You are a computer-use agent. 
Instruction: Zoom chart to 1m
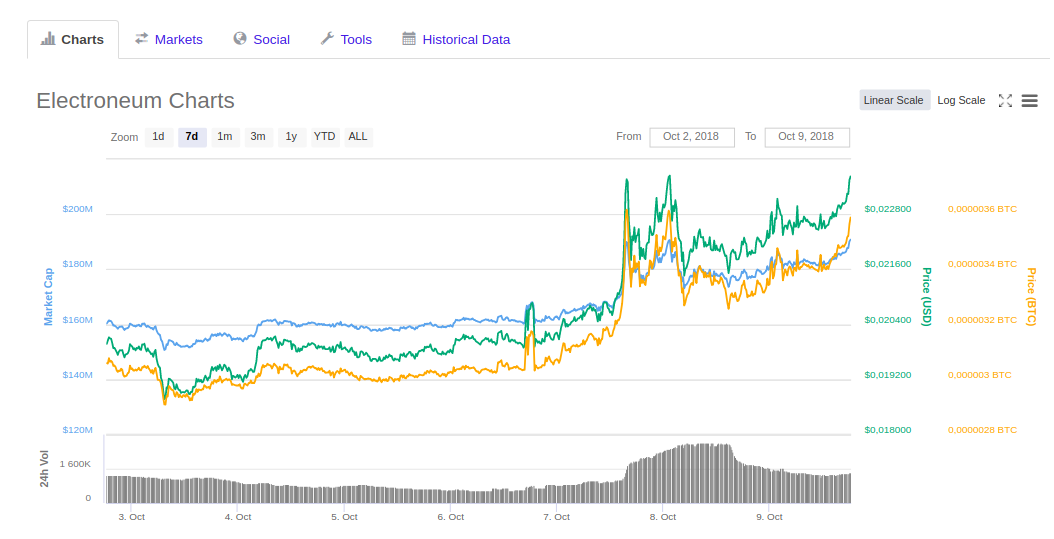coord(225,137)
